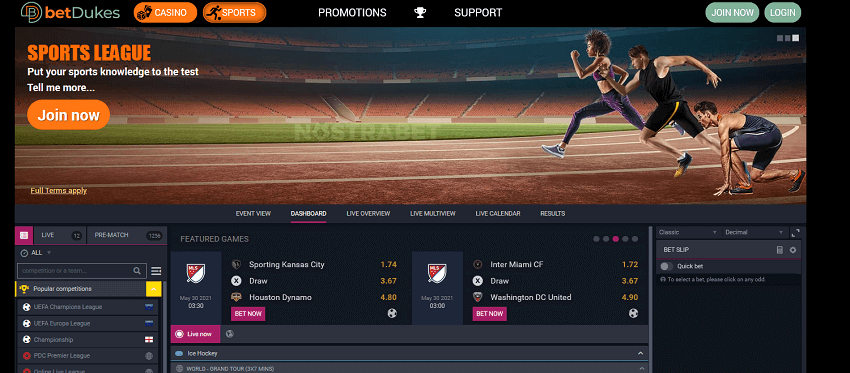Collapse the Popular competitions section
The width and height of the screenshot is (850, 373).
click(x=153, y=289)
